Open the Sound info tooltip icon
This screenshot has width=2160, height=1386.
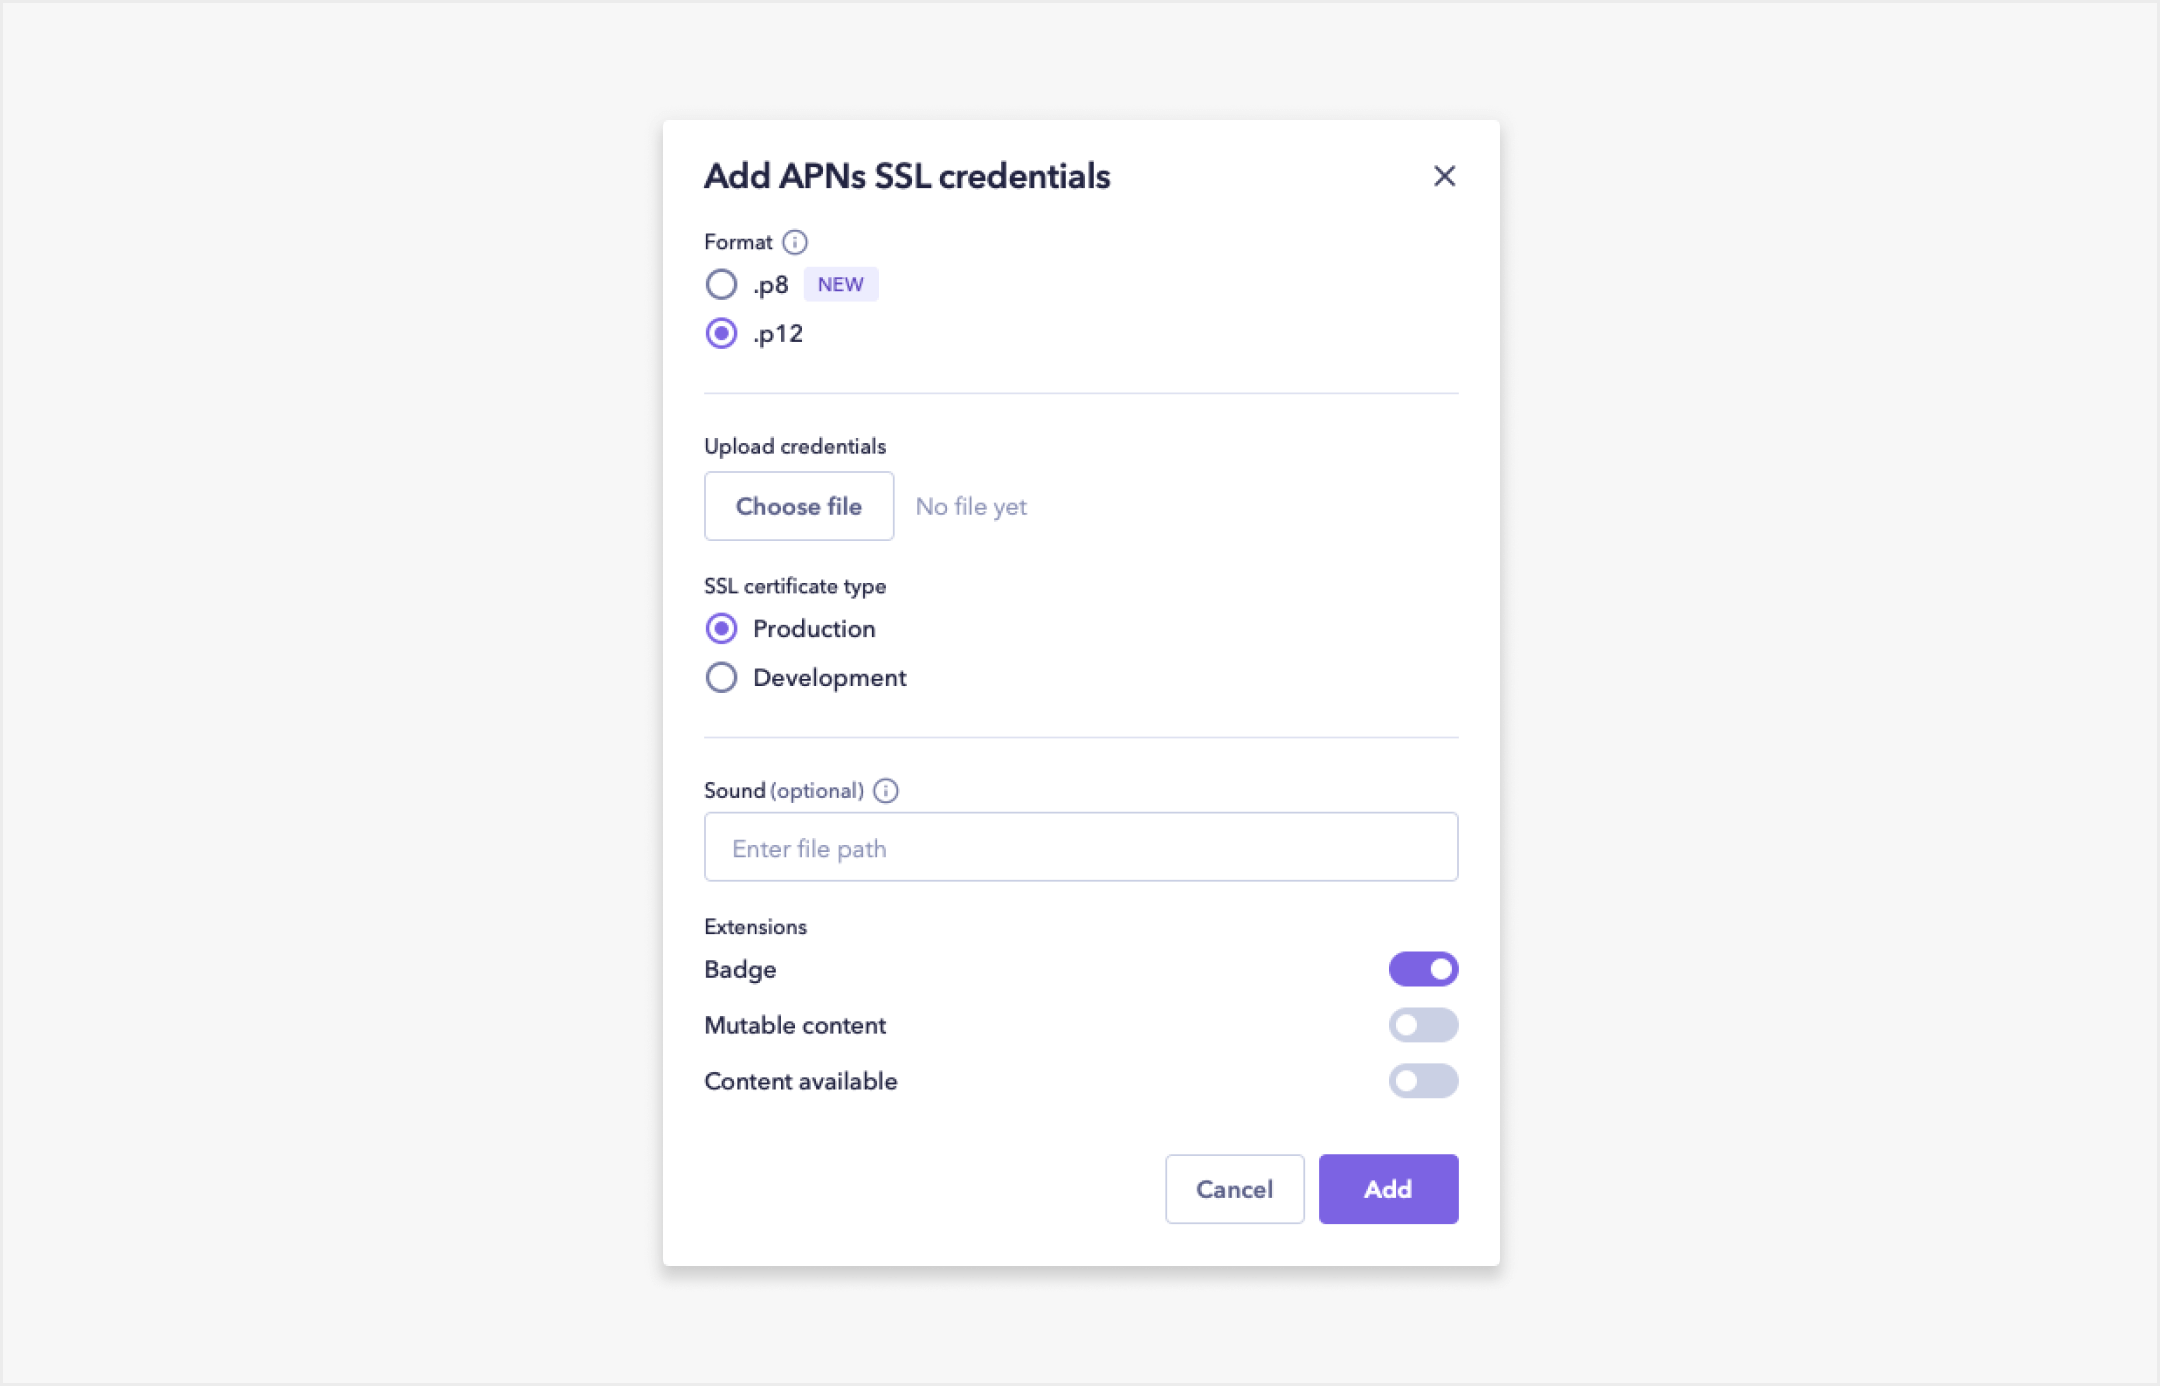click(x=885, y=790)
